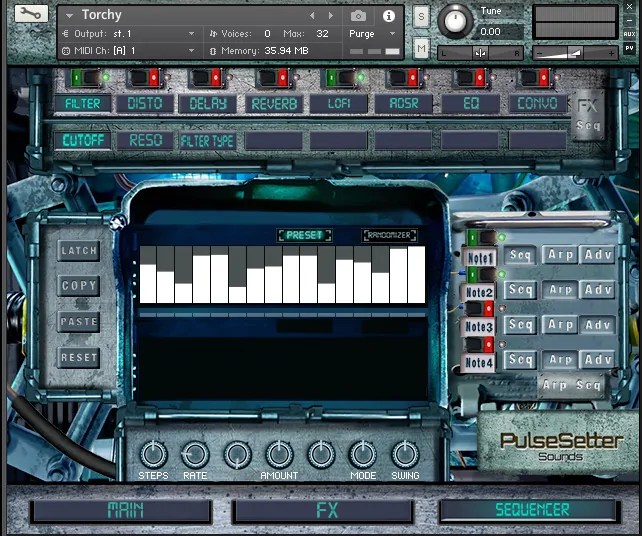The height and width of the screenshot is (536, 642).
Task: Select the ADSR effect tab
Action: point(404,104)
